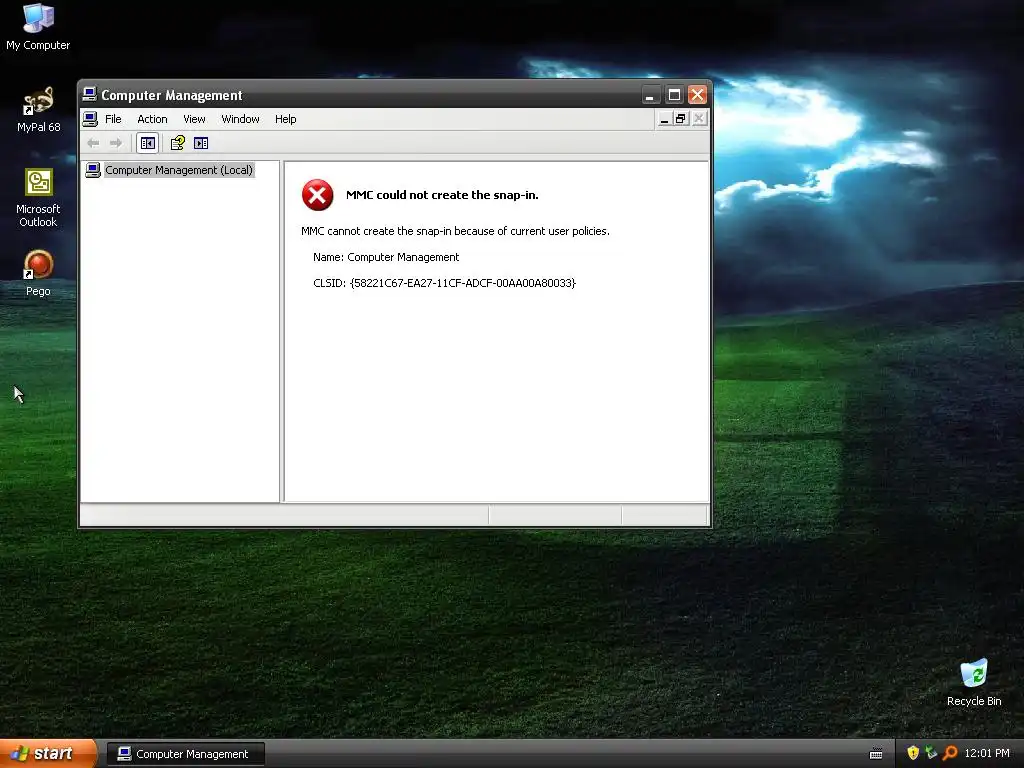Click the red error icon

coord(317,195)
